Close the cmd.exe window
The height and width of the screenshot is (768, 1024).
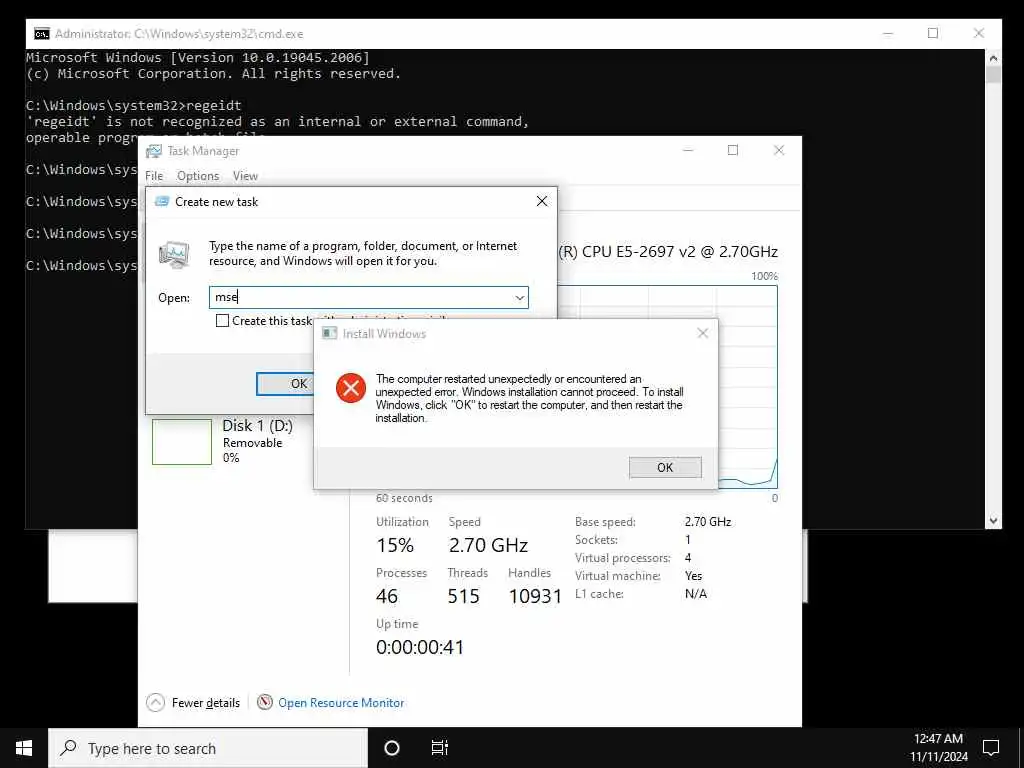tap(978, 33)
